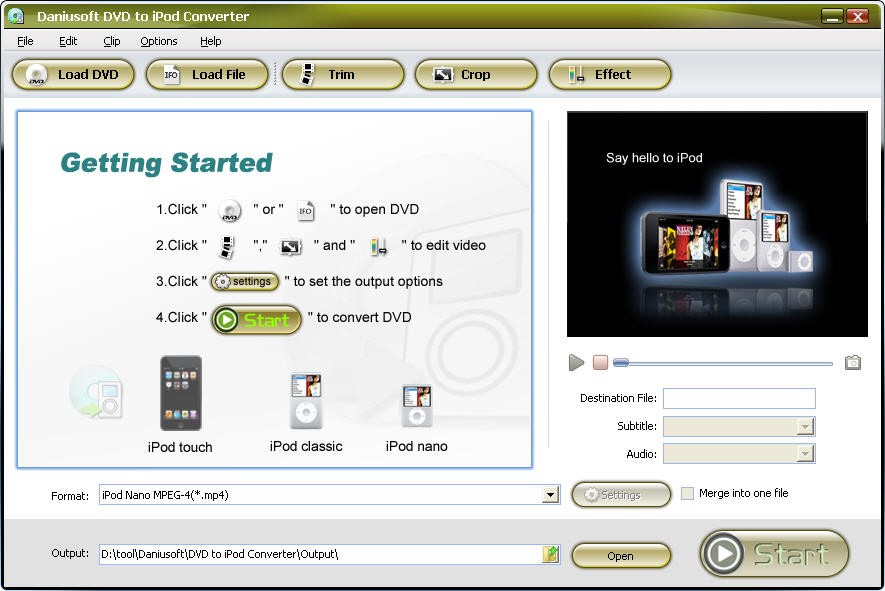Click the trim filmstrip icon in step 2
The width and height of the screenshot is (885, 591).
point(227,247)
